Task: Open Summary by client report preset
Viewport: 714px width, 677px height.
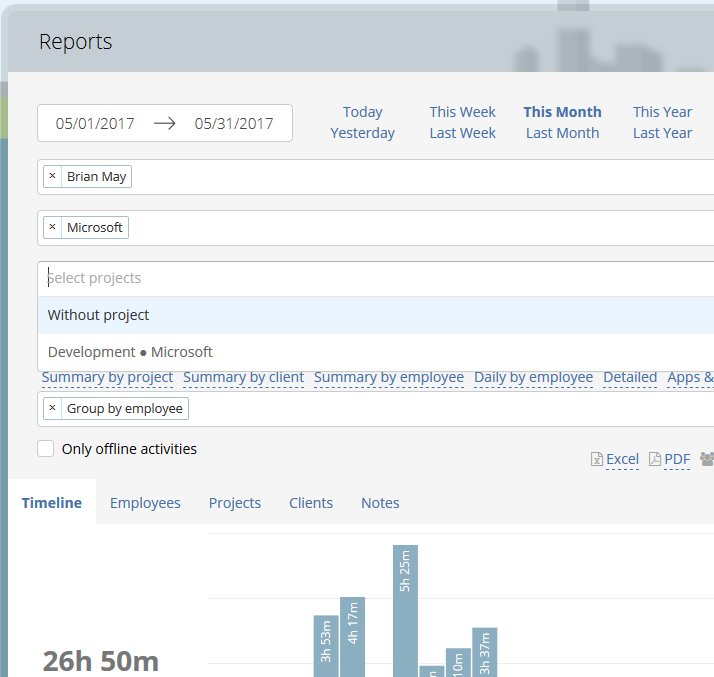Action: point(243,377)
